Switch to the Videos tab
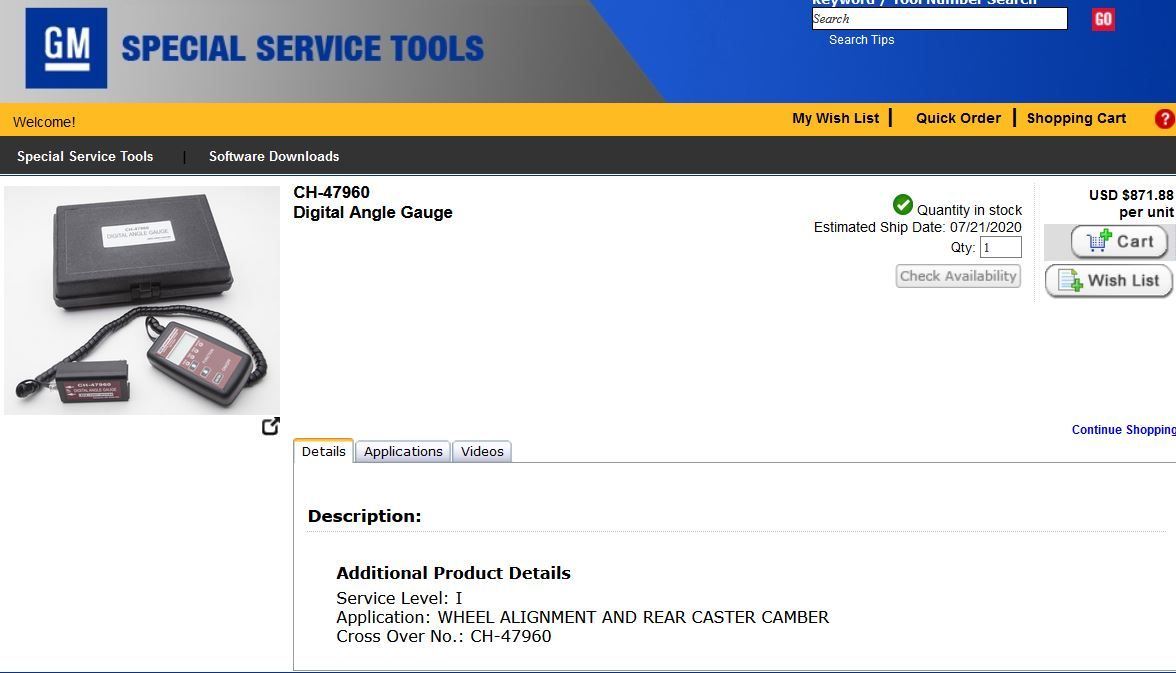 click(482, 451)
